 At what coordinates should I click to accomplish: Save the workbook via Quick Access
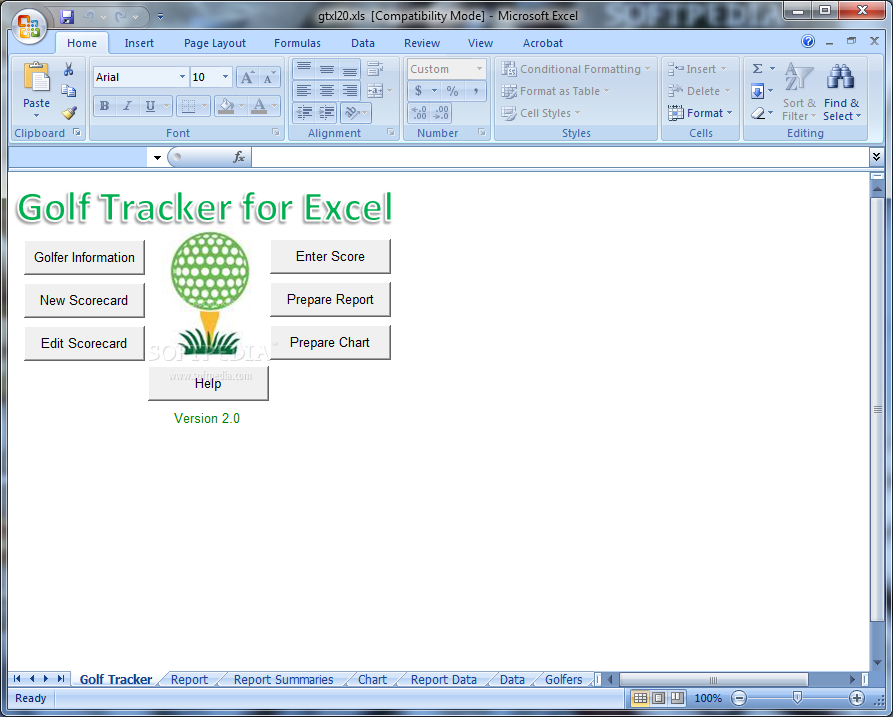point(67,17)
